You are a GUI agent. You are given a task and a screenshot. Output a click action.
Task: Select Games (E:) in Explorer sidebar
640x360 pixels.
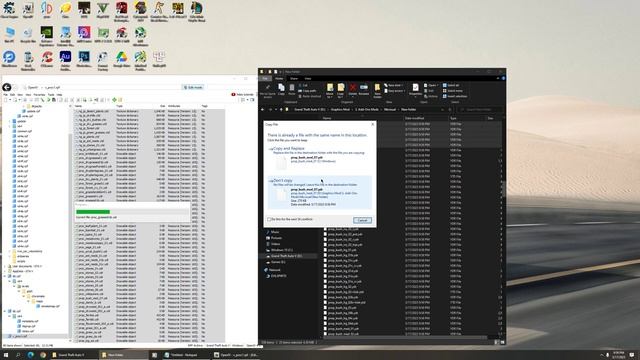point(278,262)
